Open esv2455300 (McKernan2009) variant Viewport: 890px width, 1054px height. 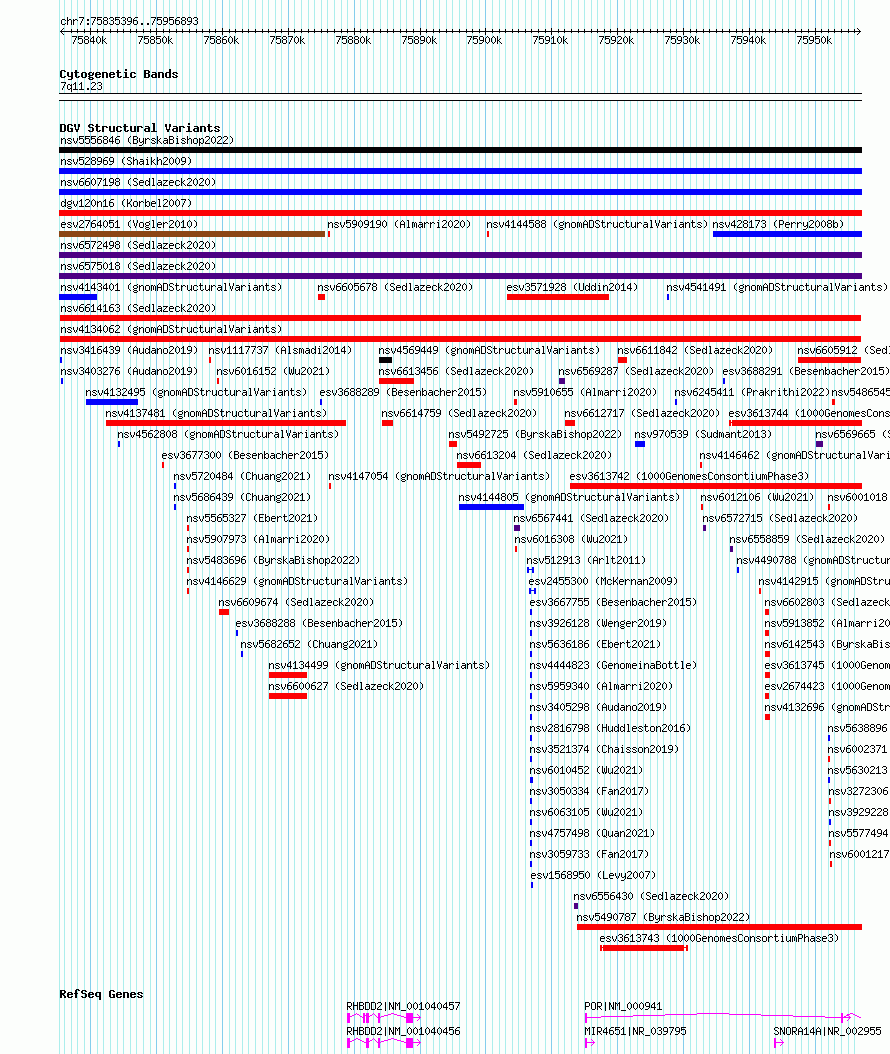603,581
